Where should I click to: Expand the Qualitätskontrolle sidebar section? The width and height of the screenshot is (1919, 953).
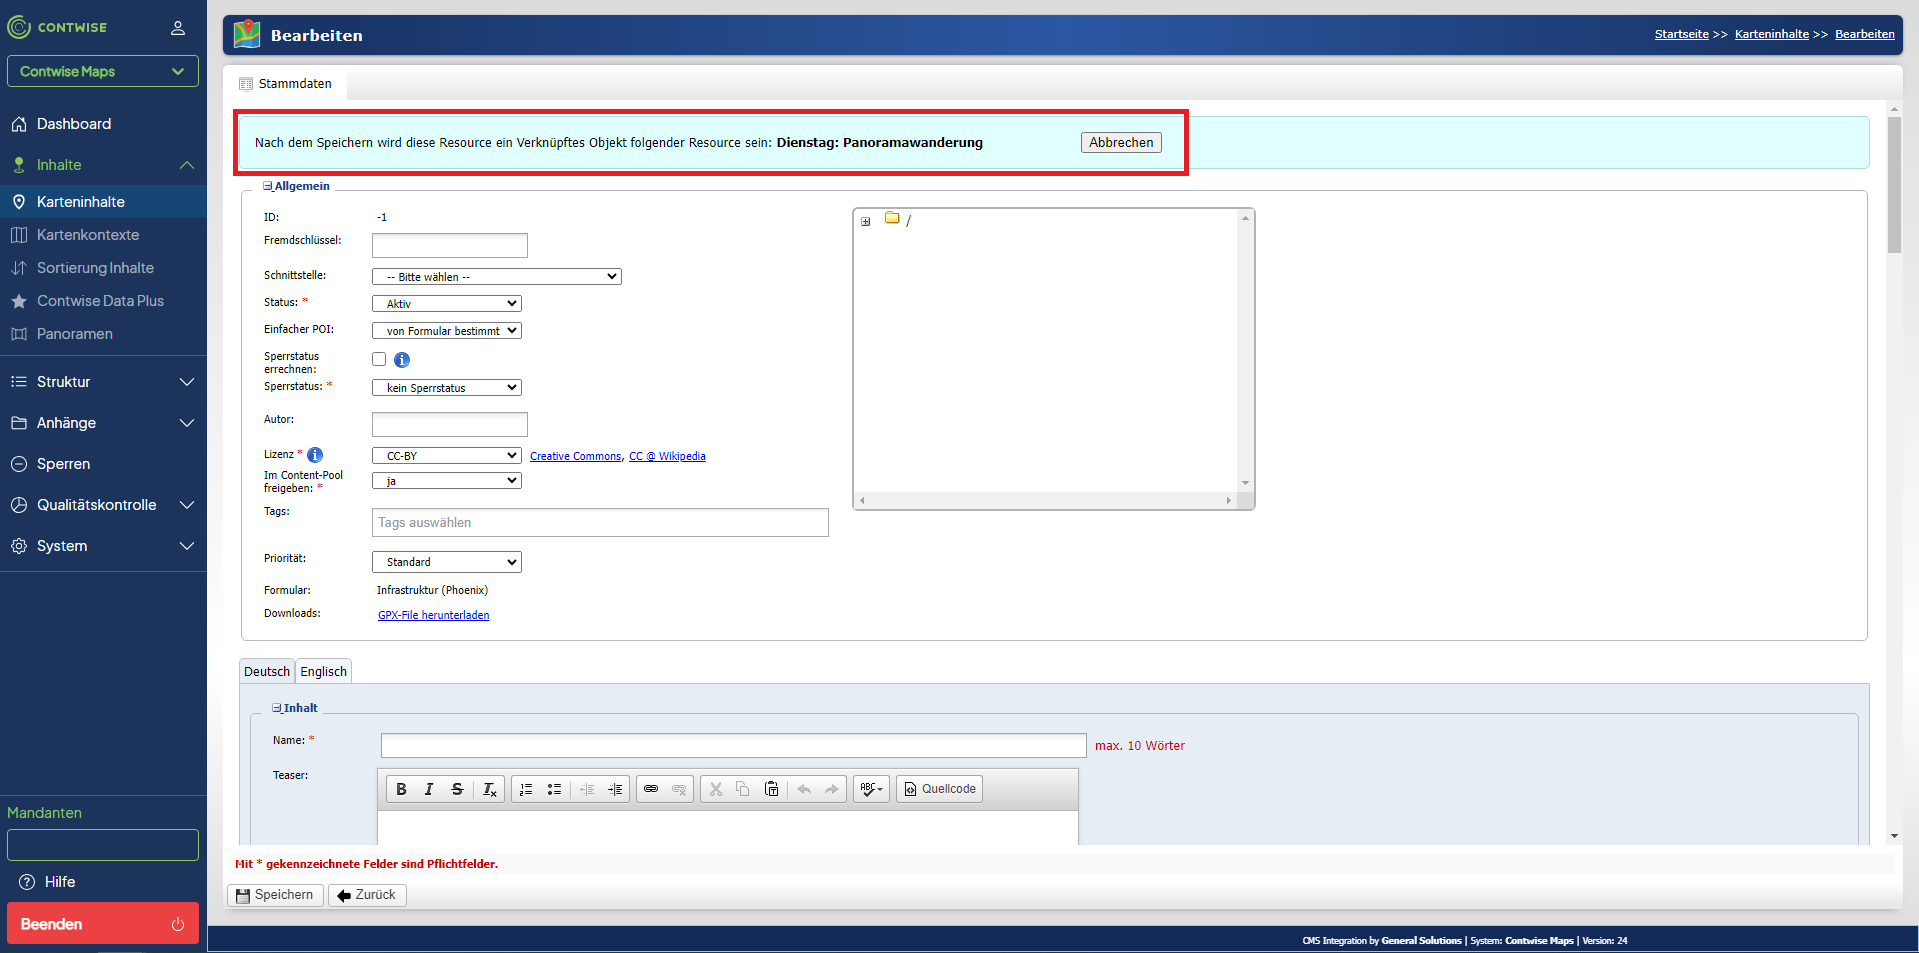103,505
